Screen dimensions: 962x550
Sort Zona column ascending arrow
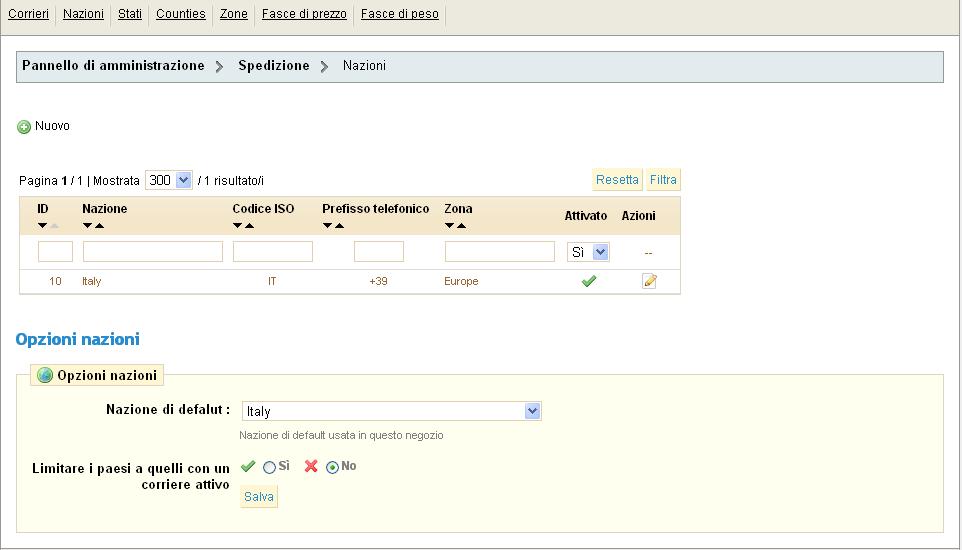461,225
